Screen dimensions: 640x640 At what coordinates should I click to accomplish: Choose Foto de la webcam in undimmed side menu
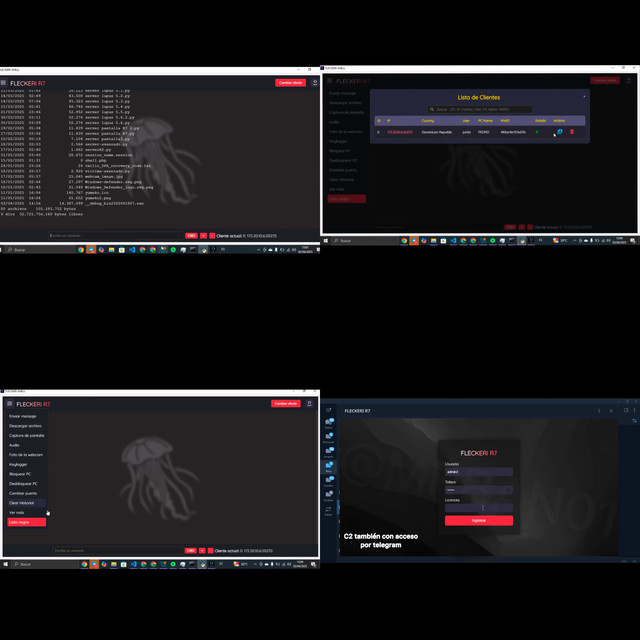[x=26, y=455]
